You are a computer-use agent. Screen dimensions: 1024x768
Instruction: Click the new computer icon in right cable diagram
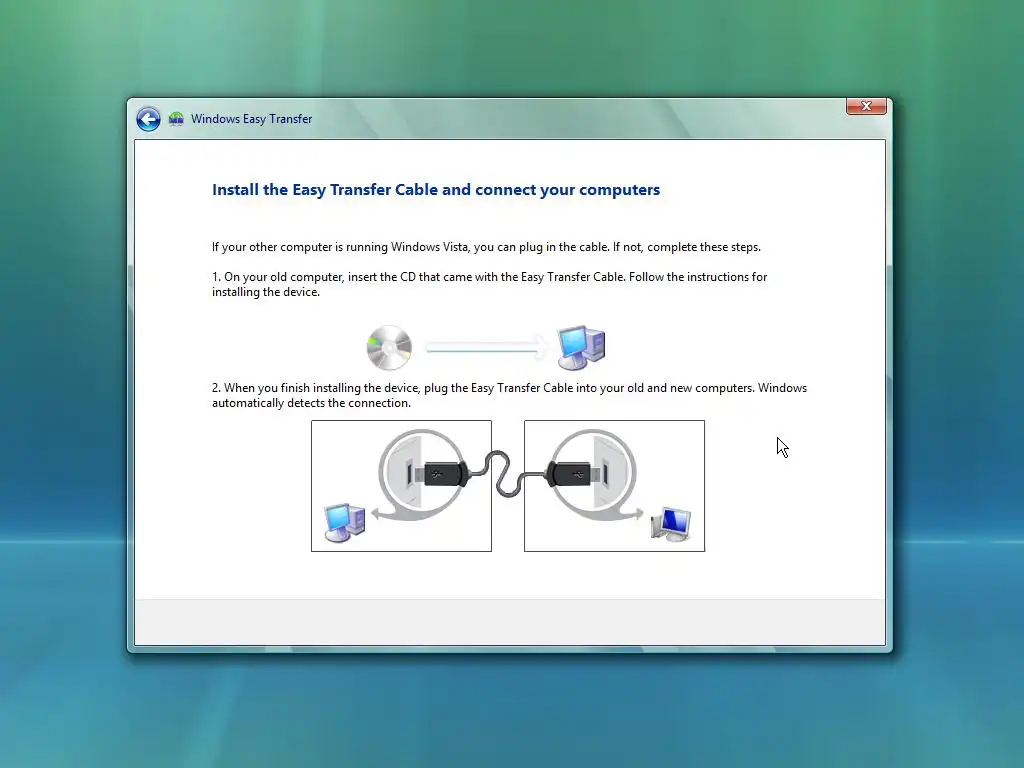coord(671,524)
